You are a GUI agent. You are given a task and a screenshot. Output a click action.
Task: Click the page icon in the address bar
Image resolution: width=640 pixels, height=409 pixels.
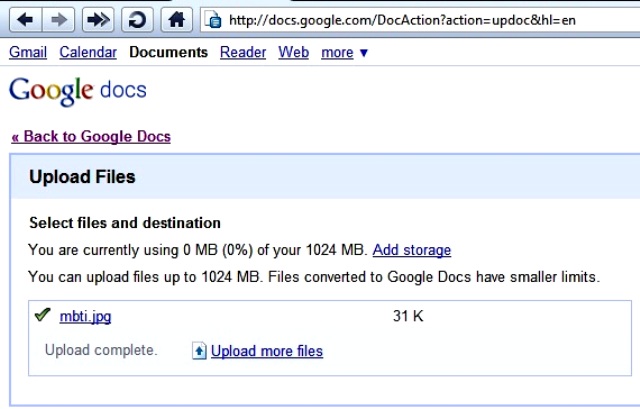click(212, 19)
